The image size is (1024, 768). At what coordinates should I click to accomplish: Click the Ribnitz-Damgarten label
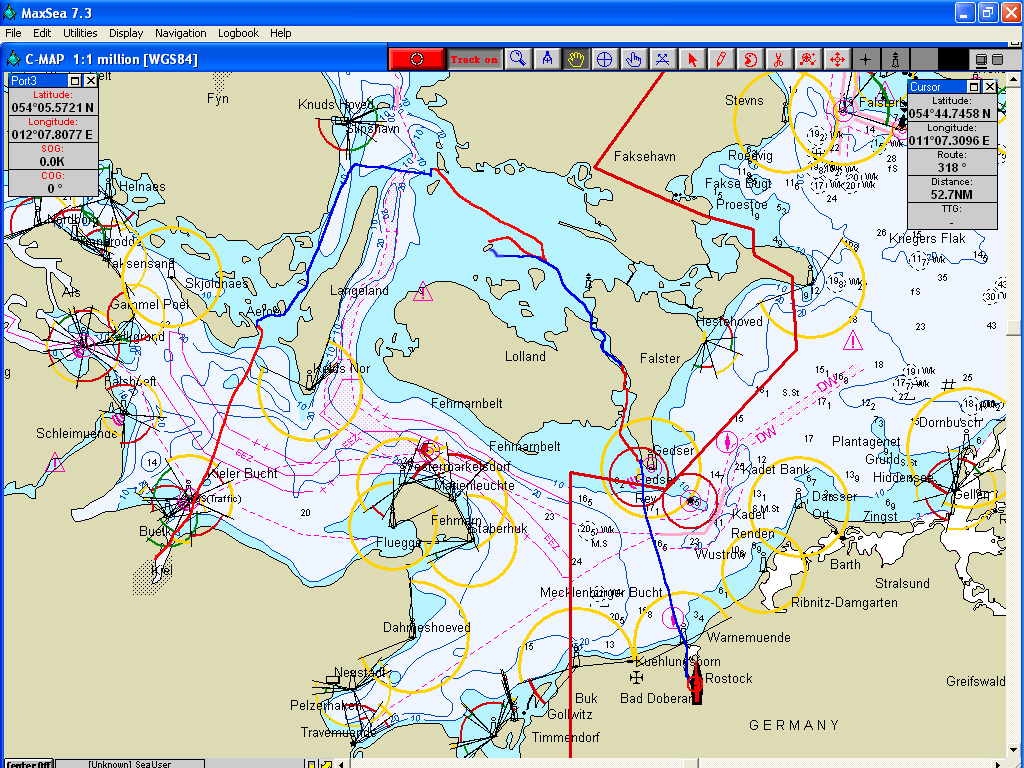click(x=844, y=603)
